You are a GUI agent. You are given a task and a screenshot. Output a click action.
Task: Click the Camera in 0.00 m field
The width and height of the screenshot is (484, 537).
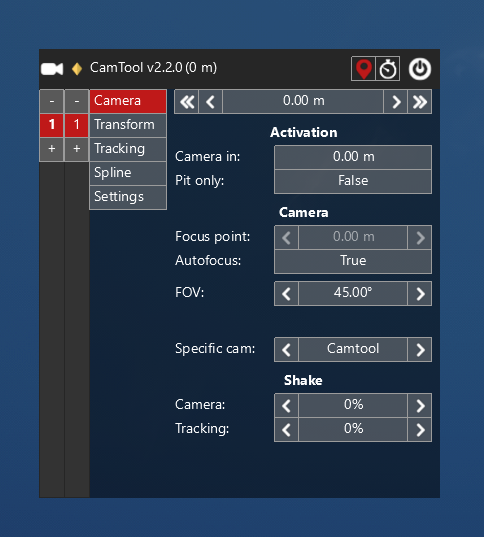(x=353, y=157)
